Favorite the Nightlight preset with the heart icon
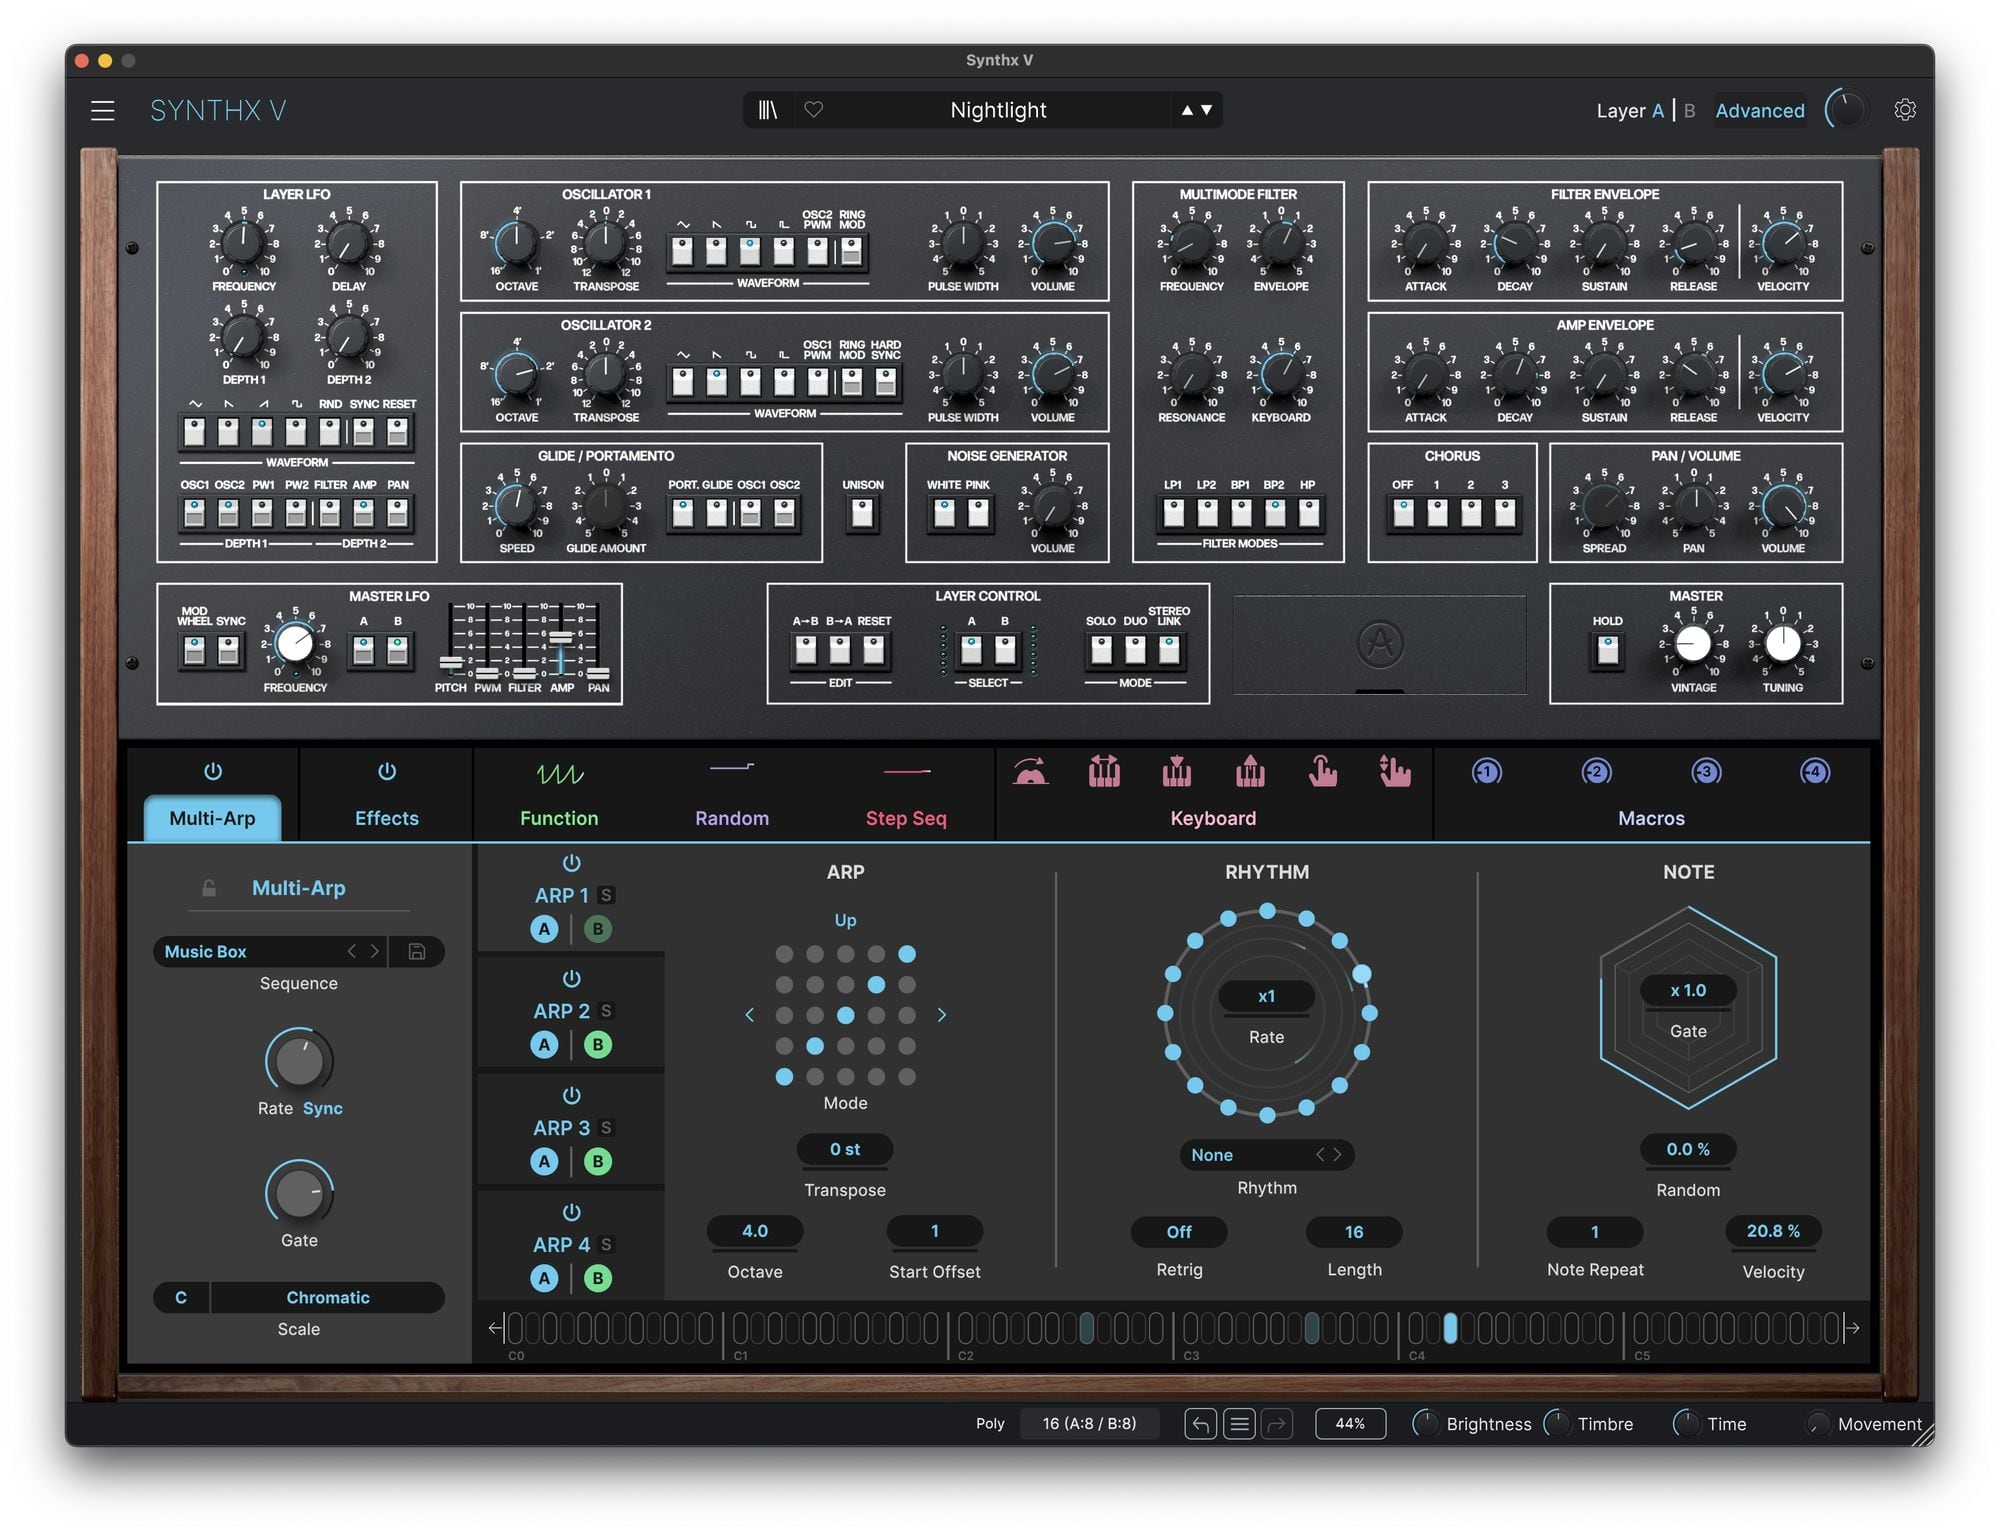2000x1533 pixels. [x=814, y=110]
